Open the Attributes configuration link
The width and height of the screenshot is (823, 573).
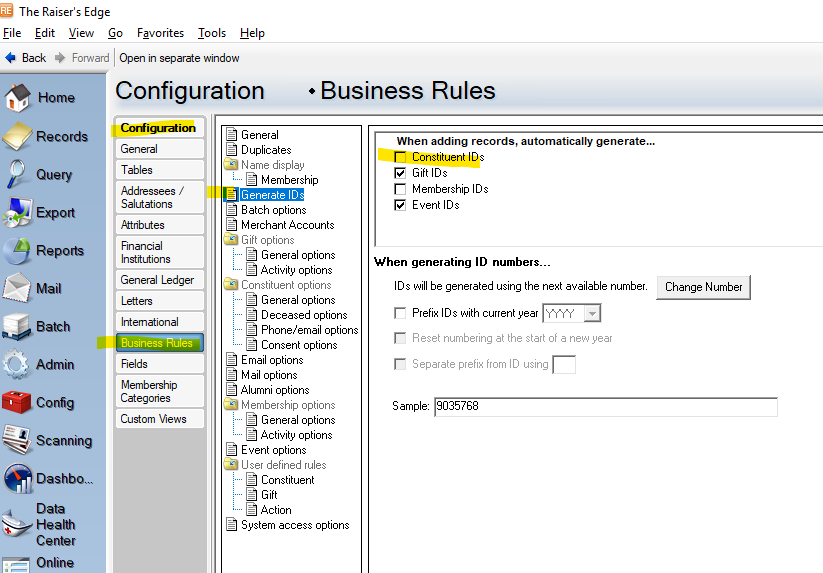(159, 225)
